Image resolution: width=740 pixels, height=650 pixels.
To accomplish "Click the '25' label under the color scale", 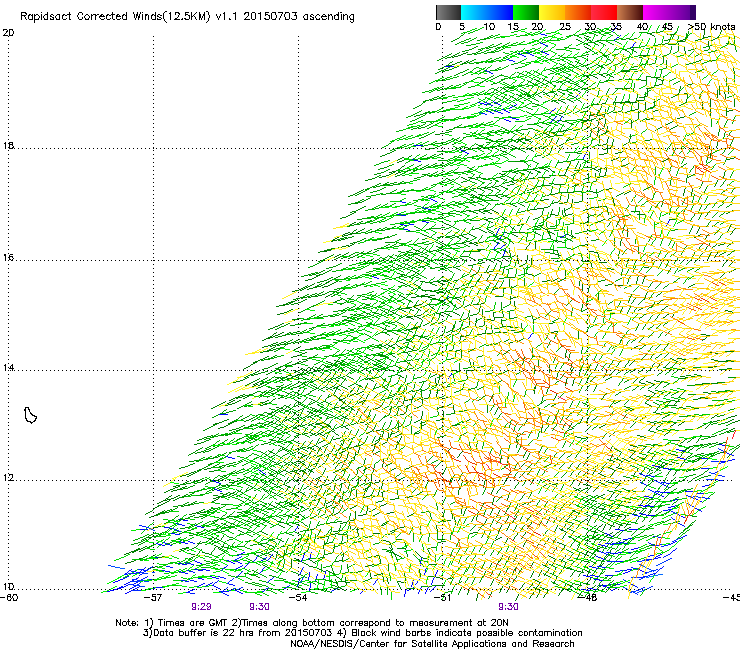I will point(564,27).
